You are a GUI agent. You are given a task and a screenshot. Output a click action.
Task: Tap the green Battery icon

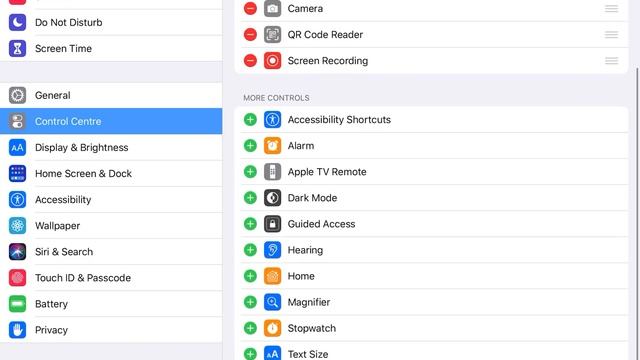17,304
